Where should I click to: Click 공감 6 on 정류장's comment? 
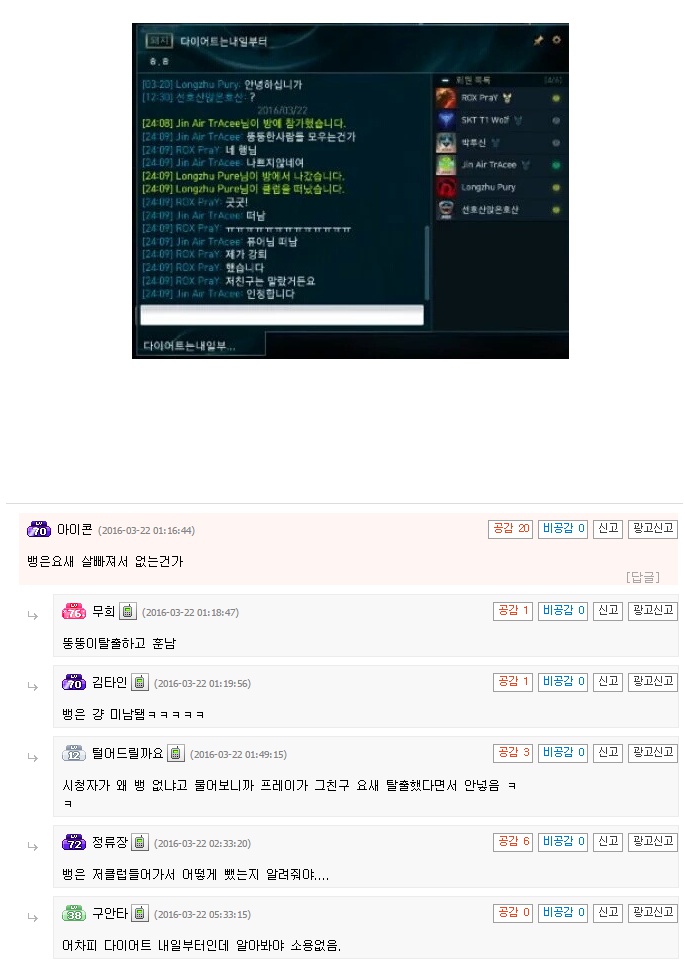click(513, 842)
